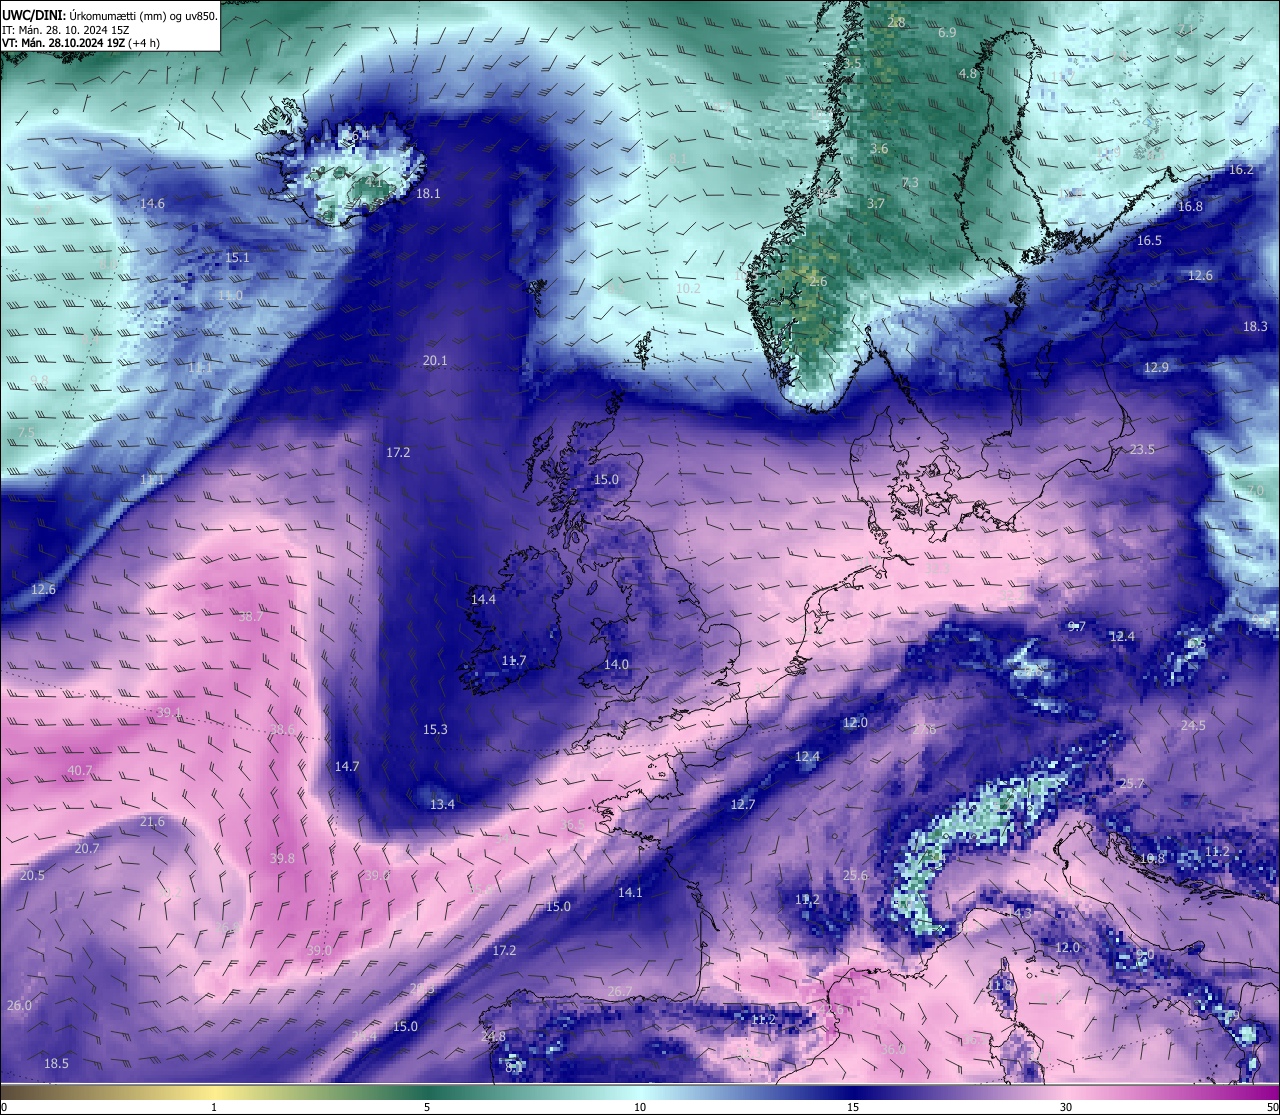Click the 15.1 value label
Viewport: 1280px width, 1115px height.
point(237,257)
